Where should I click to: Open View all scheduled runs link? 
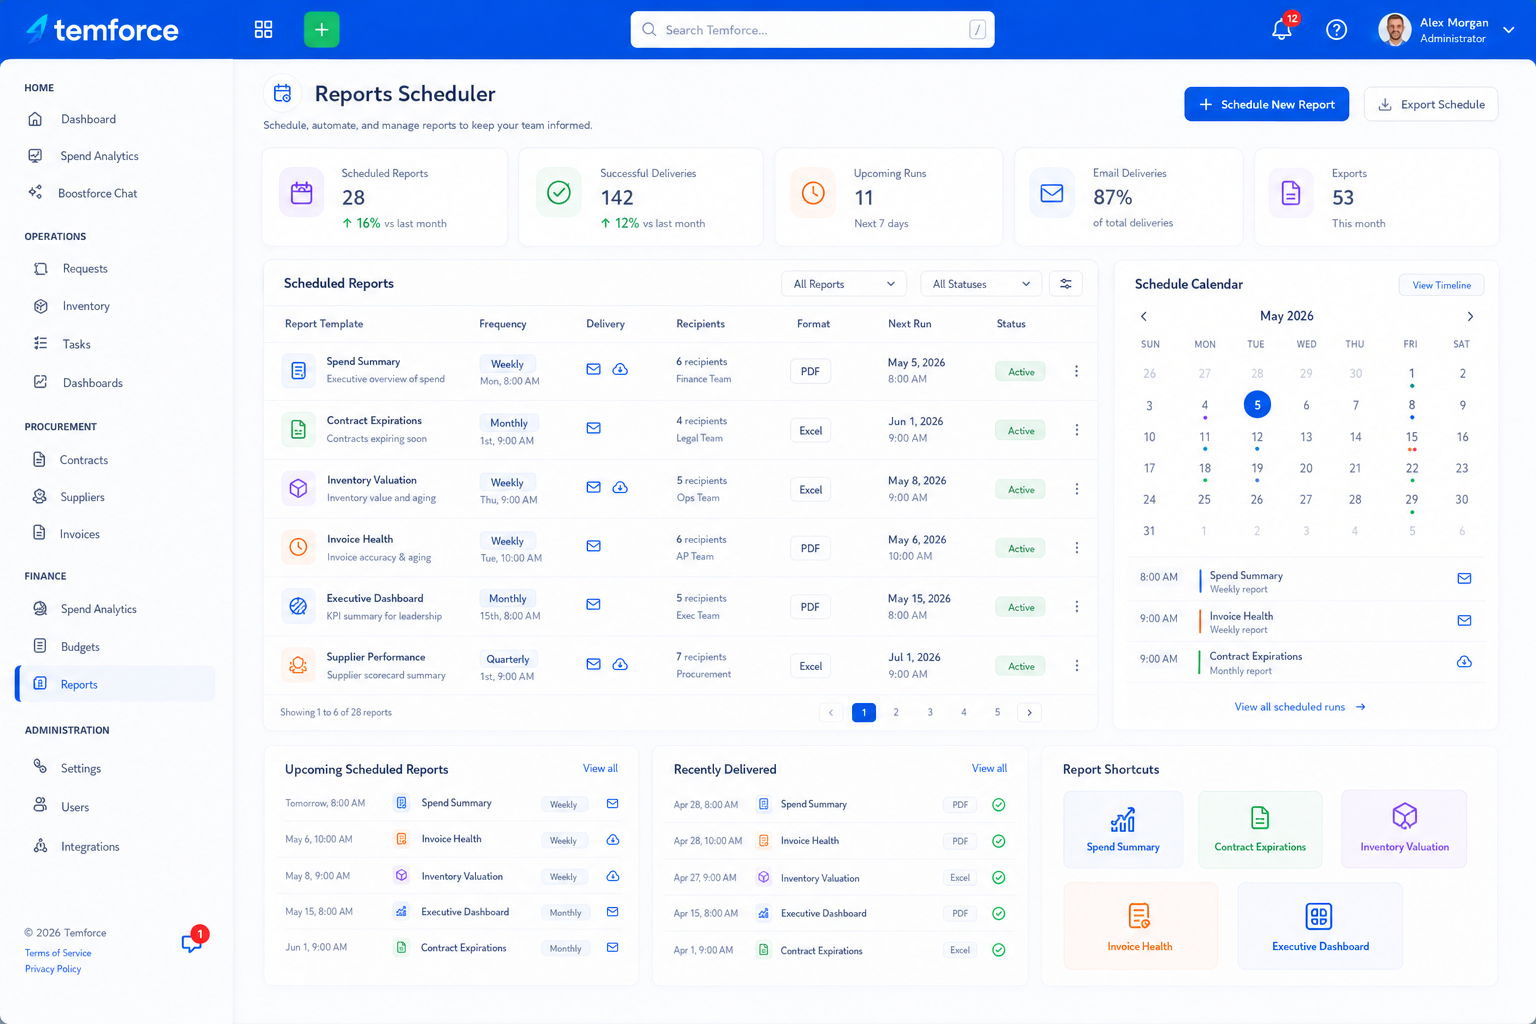pos(1300,707)
